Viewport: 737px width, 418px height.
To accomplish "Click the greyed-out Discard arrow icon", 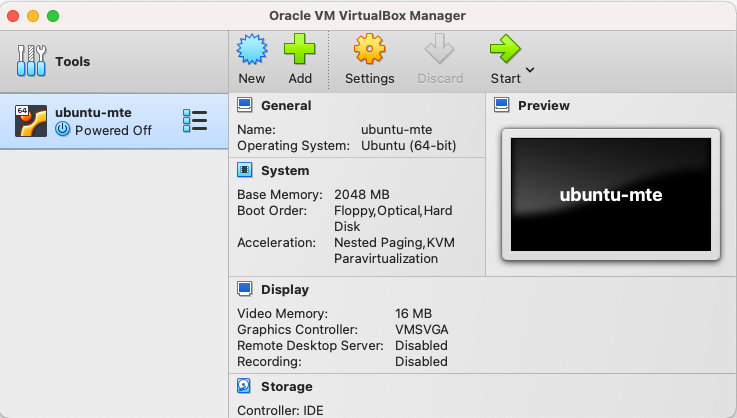I will coord(439,48).
